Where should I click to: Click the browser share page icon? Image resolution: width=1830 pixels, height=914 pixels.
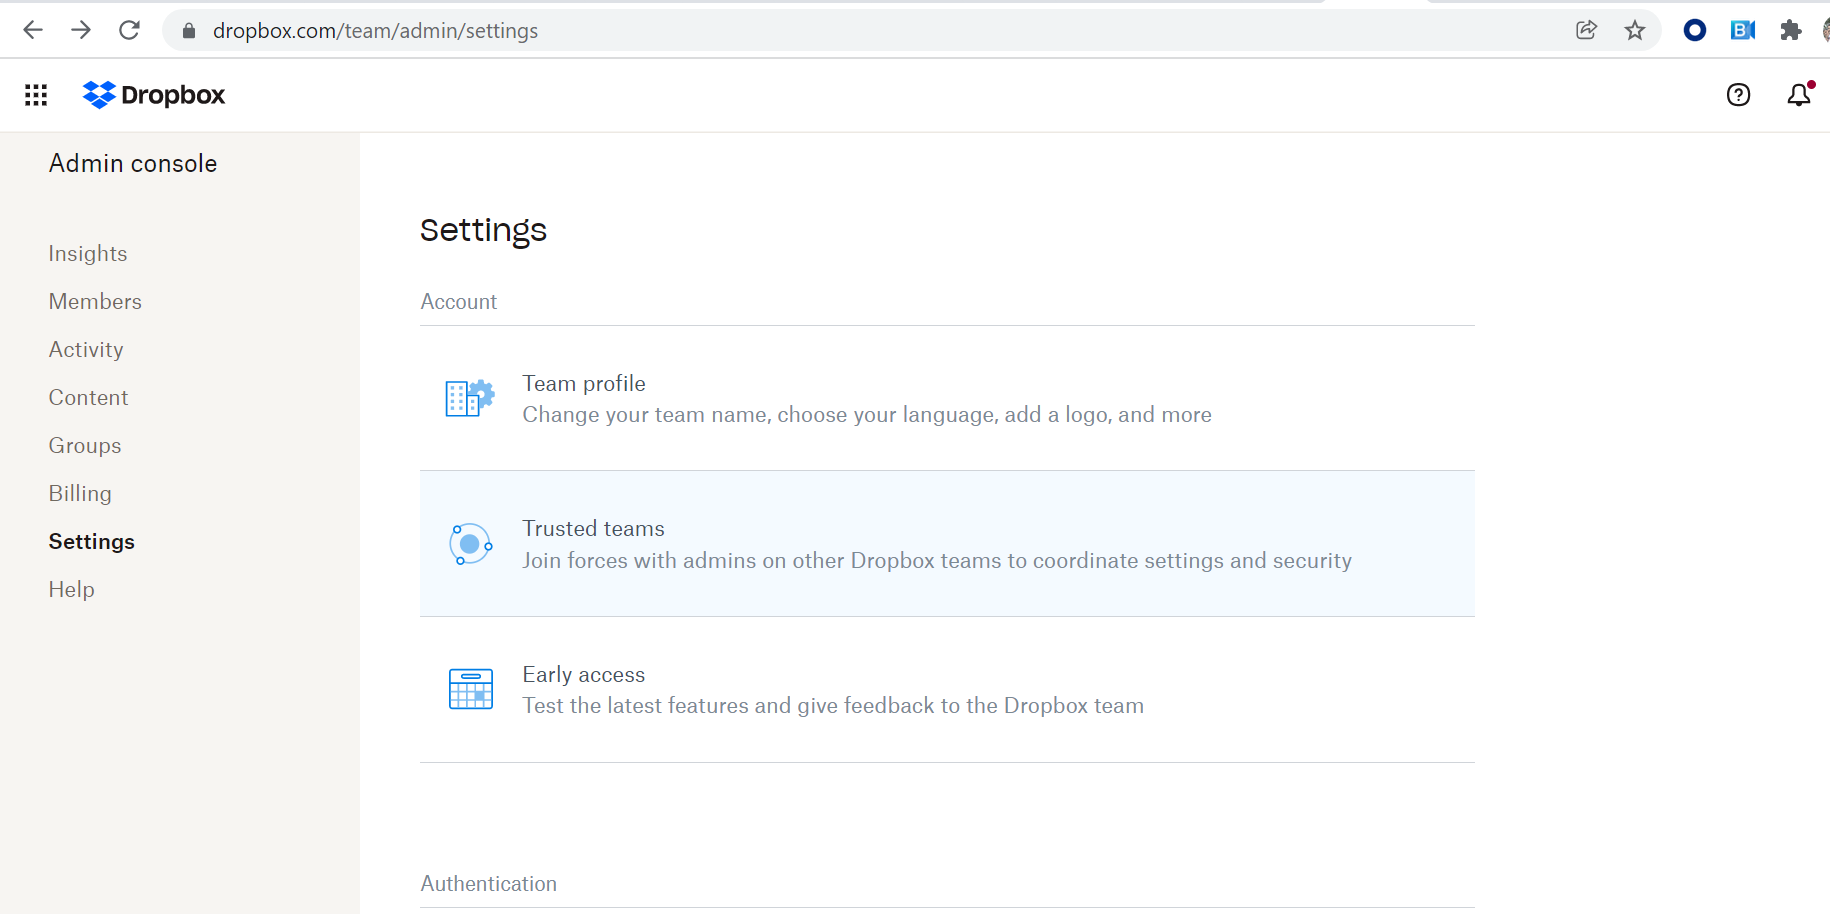point(1586,31)
